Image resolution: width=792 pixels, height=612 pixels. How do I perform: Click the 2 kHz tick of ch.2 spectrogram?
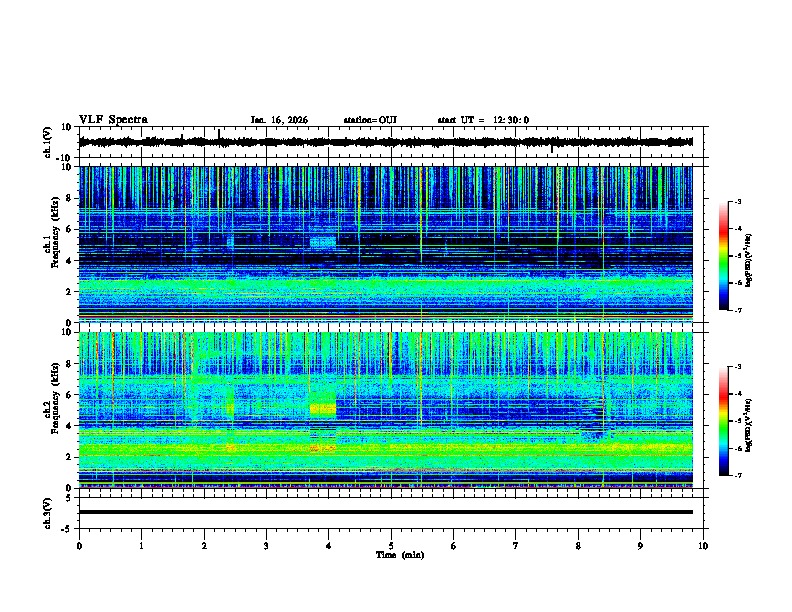tap(70, 457)
